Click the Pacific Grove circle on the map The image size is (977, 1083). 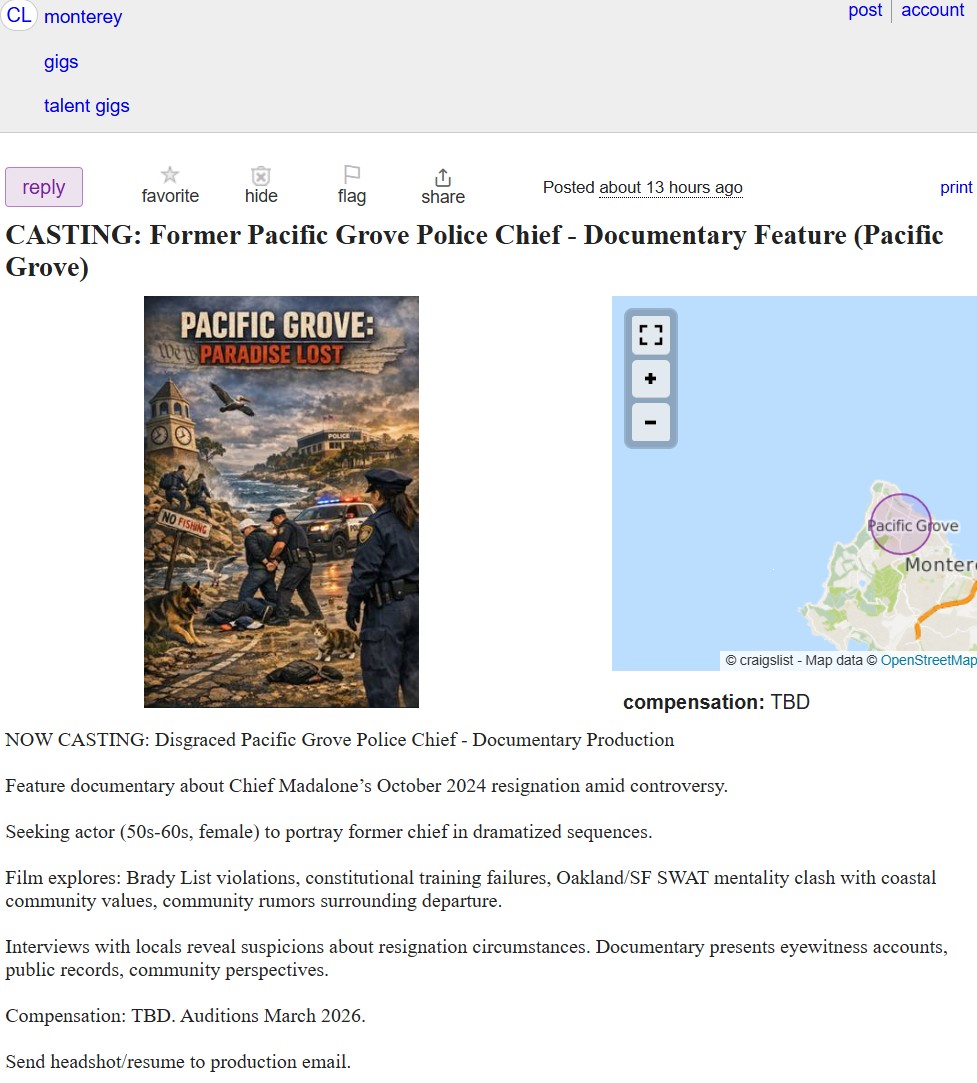(x=900, y=524)
